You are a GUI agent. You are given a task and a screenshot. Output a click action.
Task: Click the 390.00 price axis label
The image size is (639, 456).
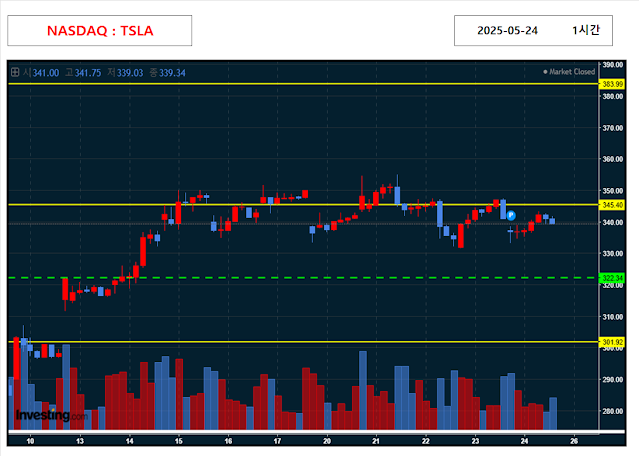613,65
